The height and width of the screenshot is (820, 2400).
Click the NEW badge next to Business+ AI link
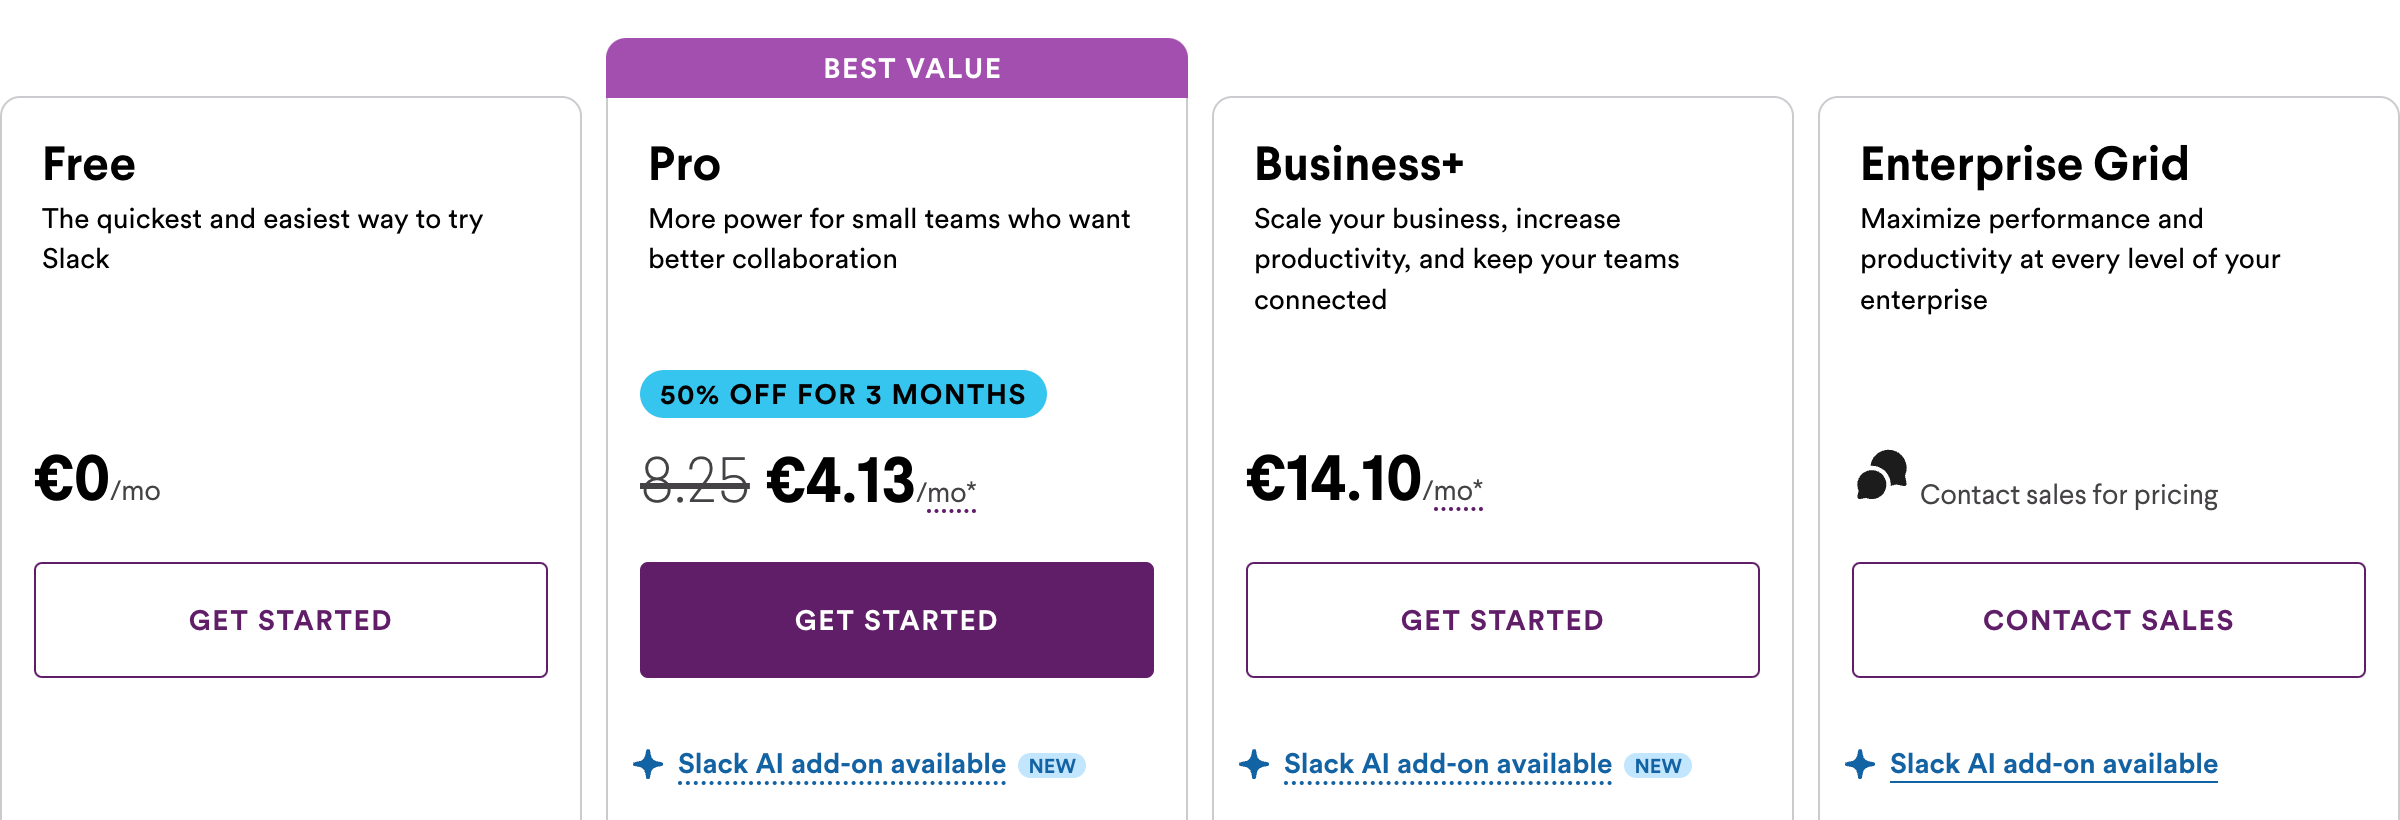[1657, 765]
